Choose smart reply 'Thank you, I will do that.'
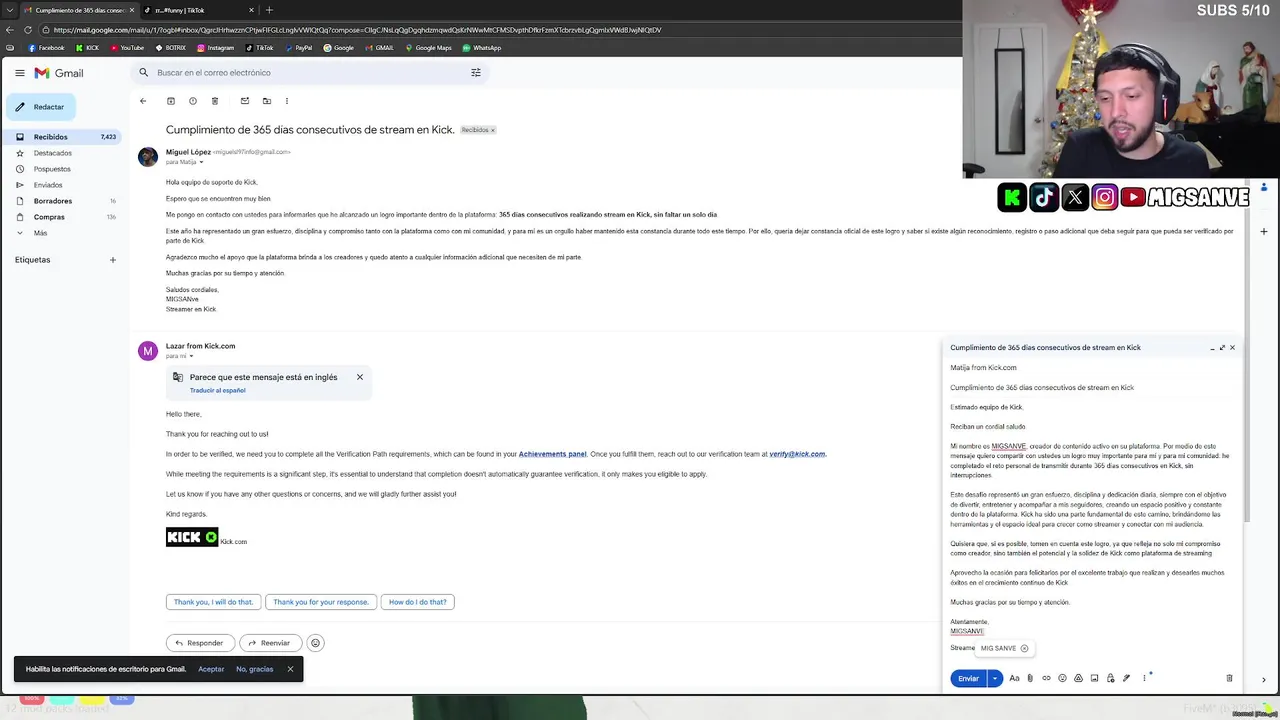 (213, 602)
